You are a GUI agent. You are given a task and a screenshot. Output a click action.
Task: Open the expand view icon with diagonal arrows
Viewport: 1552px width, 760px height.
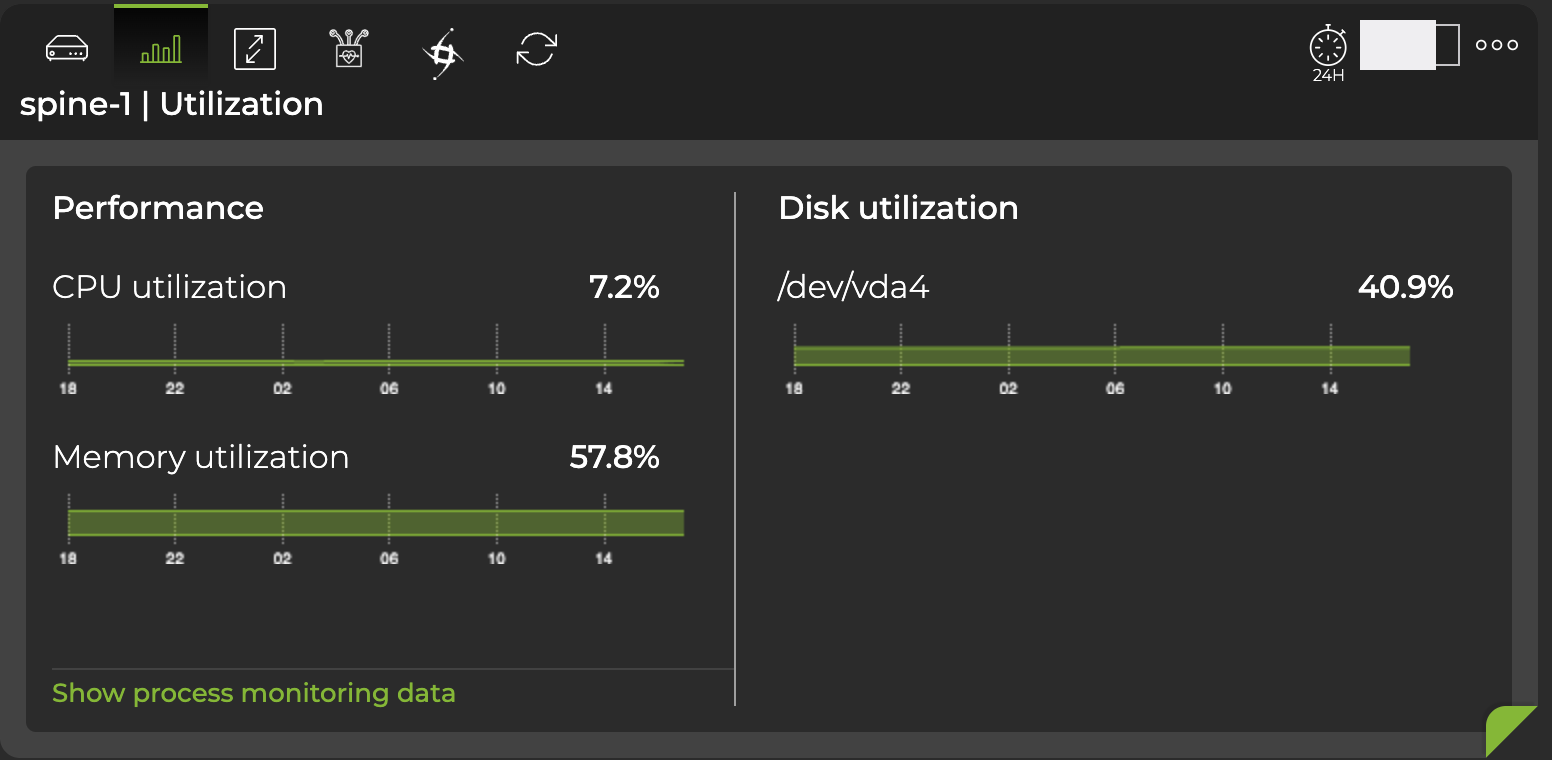(x=254, y=48)
